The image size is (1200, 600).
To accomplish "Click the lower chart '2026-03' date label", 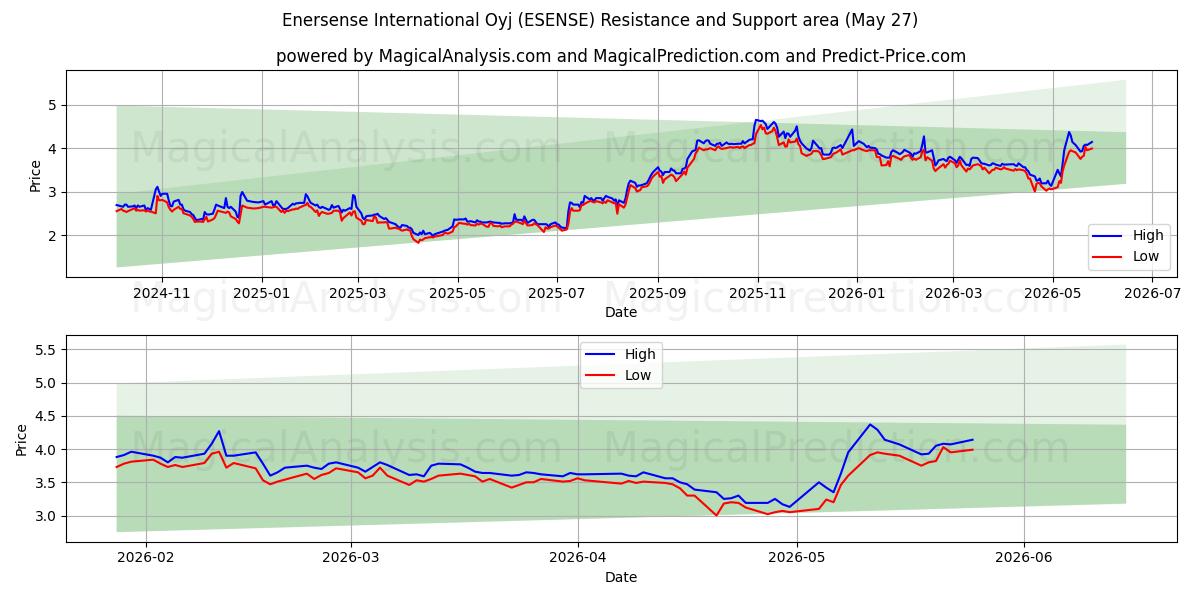I will pos(353,559).
